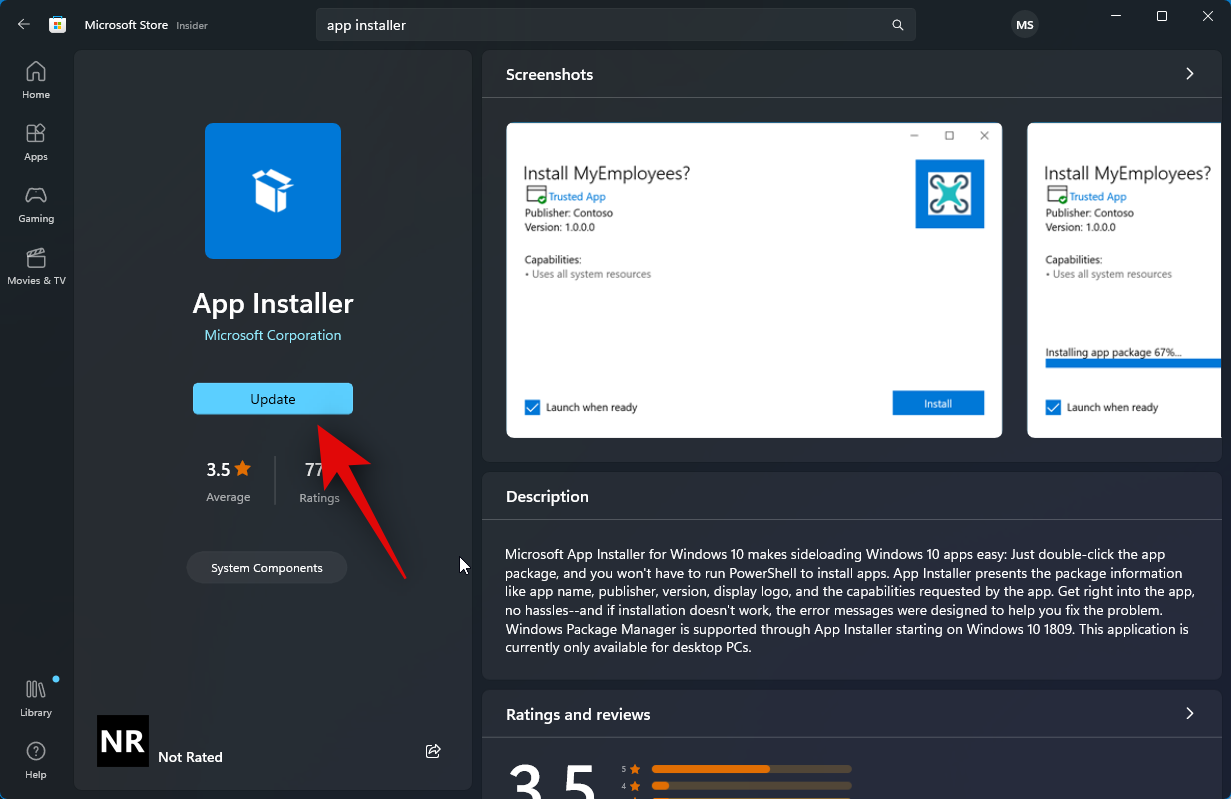The height and width of the screenshot is (799, 1231).
Task: Click the 5 star rating bar
Action: tap(751, 769)
